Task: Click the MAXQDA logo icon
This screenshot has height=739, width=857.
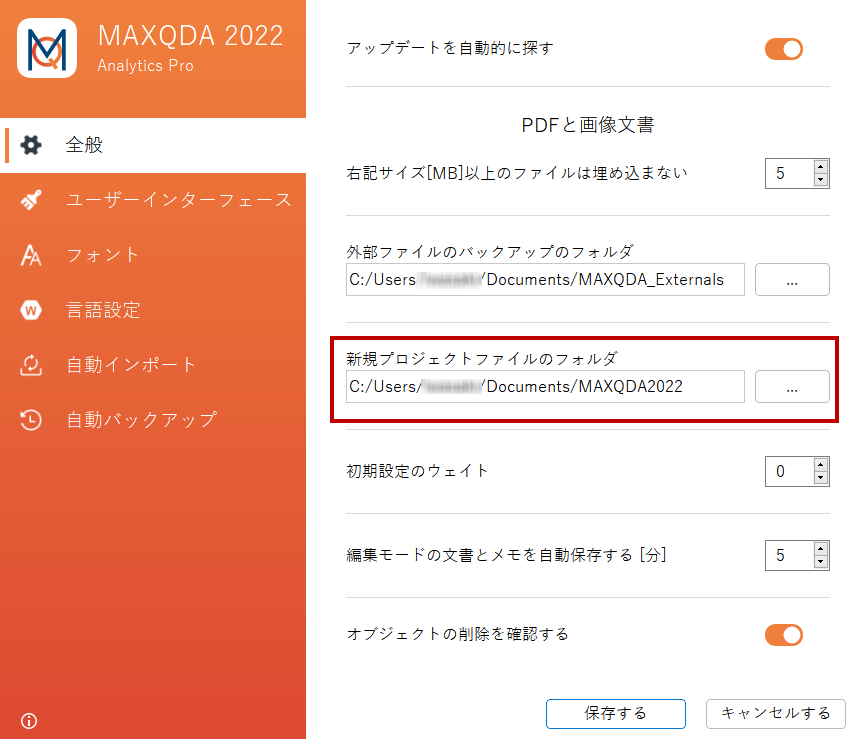Action: click(x=47, y=48)
